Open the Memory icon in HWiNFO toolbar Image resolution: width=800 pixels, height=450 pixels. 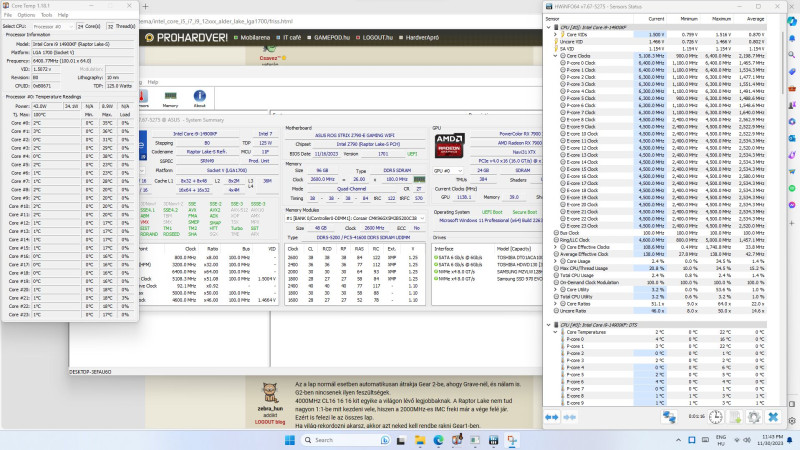170,98
